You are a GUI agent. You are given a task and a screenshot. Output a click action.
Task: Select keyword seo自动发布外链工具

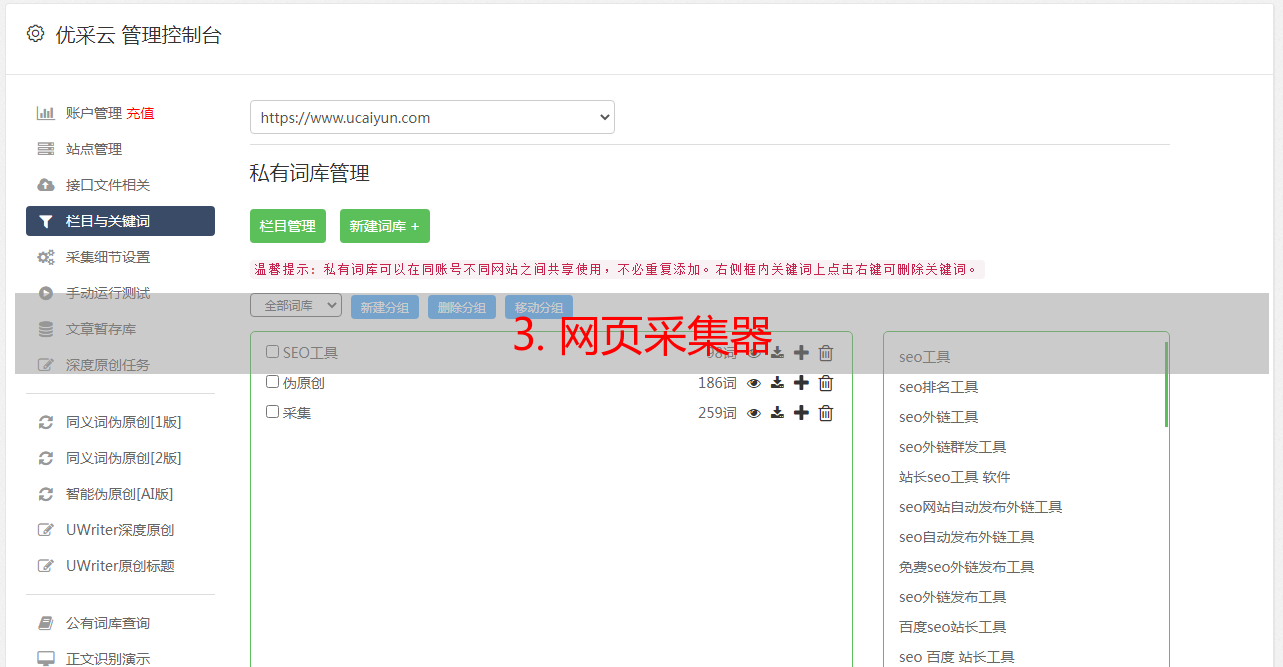[966, 537]
